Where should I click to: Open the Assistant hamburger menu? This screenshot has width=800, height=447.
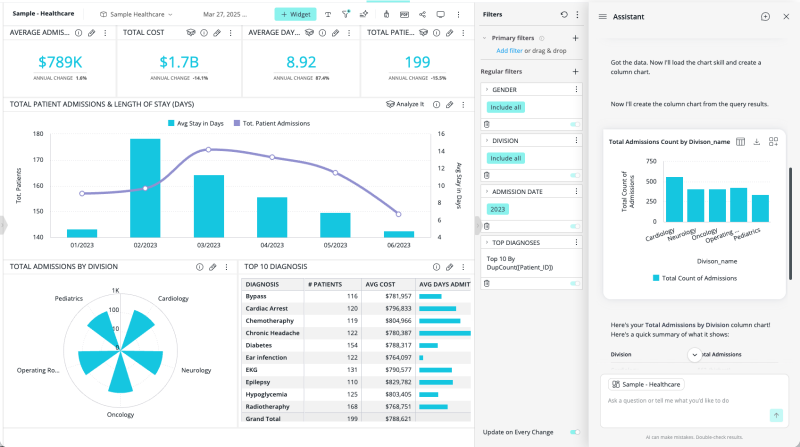603,16
